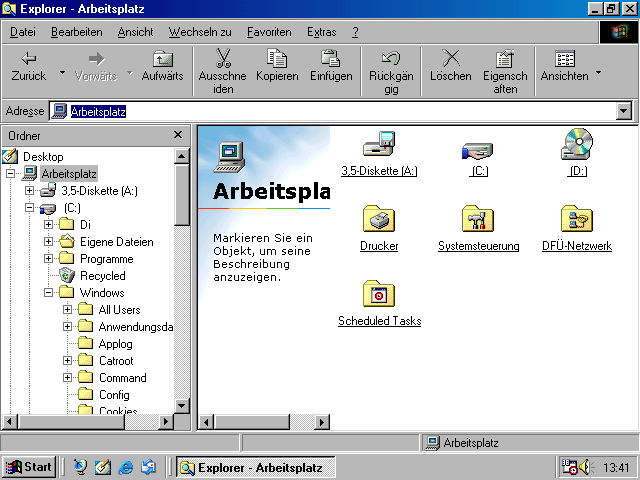640x480 pixels.
Task: Click the Löschen toolbar icon
Action: coord(451,58)
